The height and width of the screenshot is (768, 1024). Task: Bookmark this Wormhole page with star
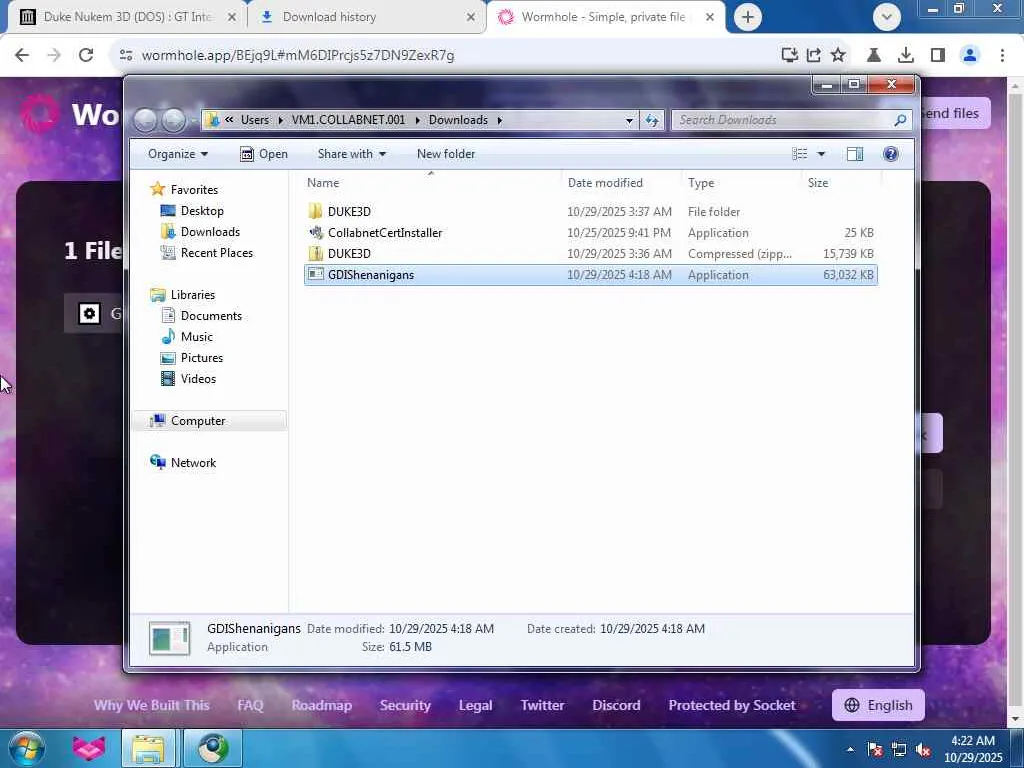pos(838,55)
